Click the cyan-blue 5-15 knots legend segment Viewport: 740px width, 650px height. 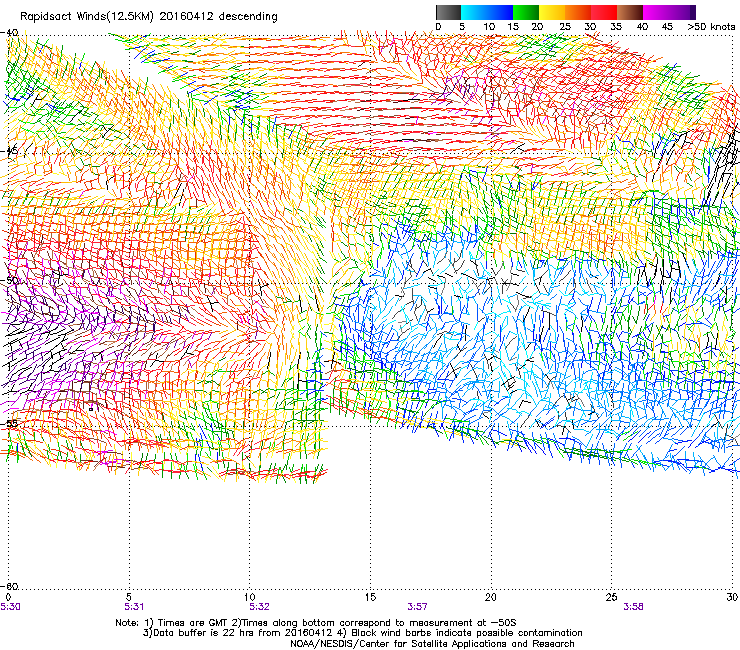tap(487, 12)
